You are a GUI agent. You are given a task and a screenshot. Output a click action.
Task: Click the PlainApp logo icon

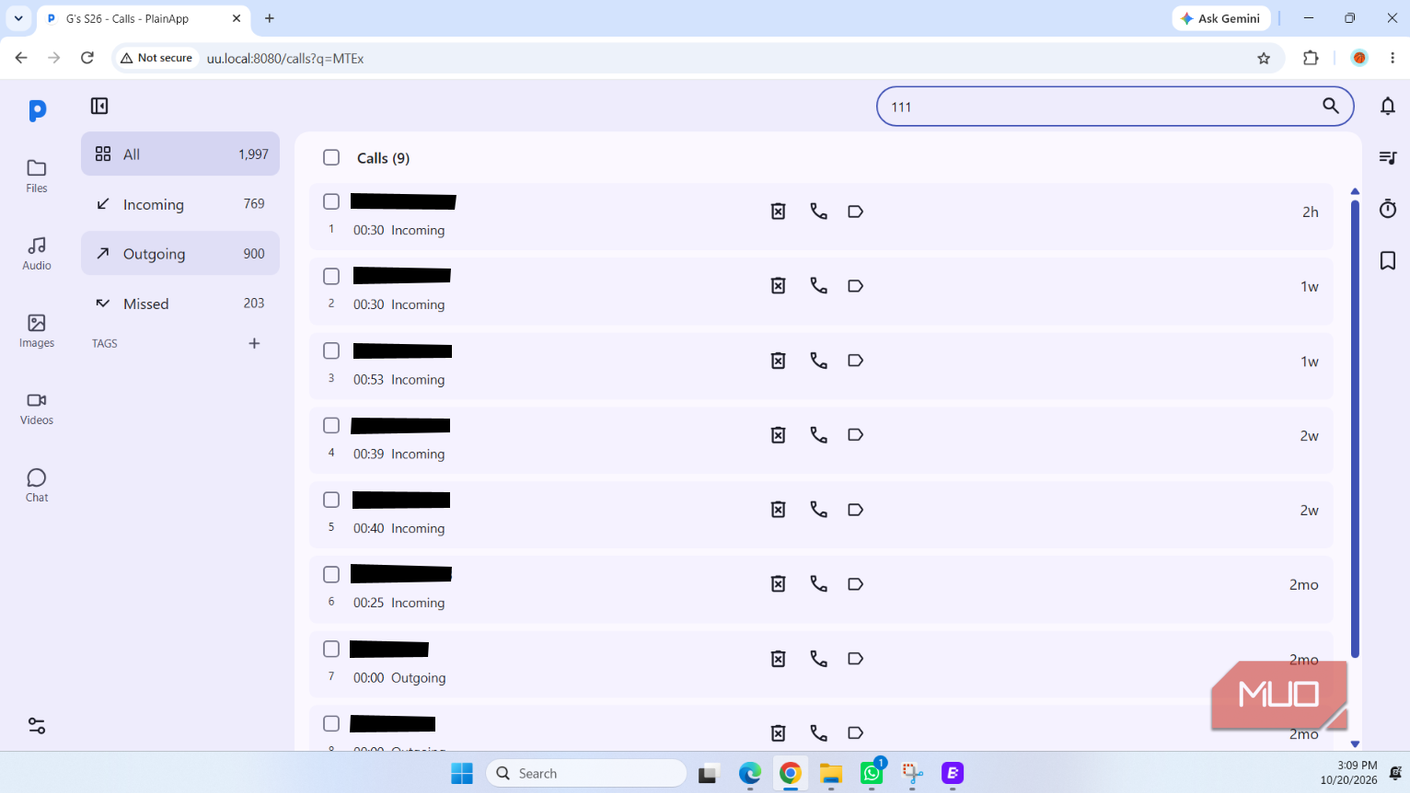[37, 110]
